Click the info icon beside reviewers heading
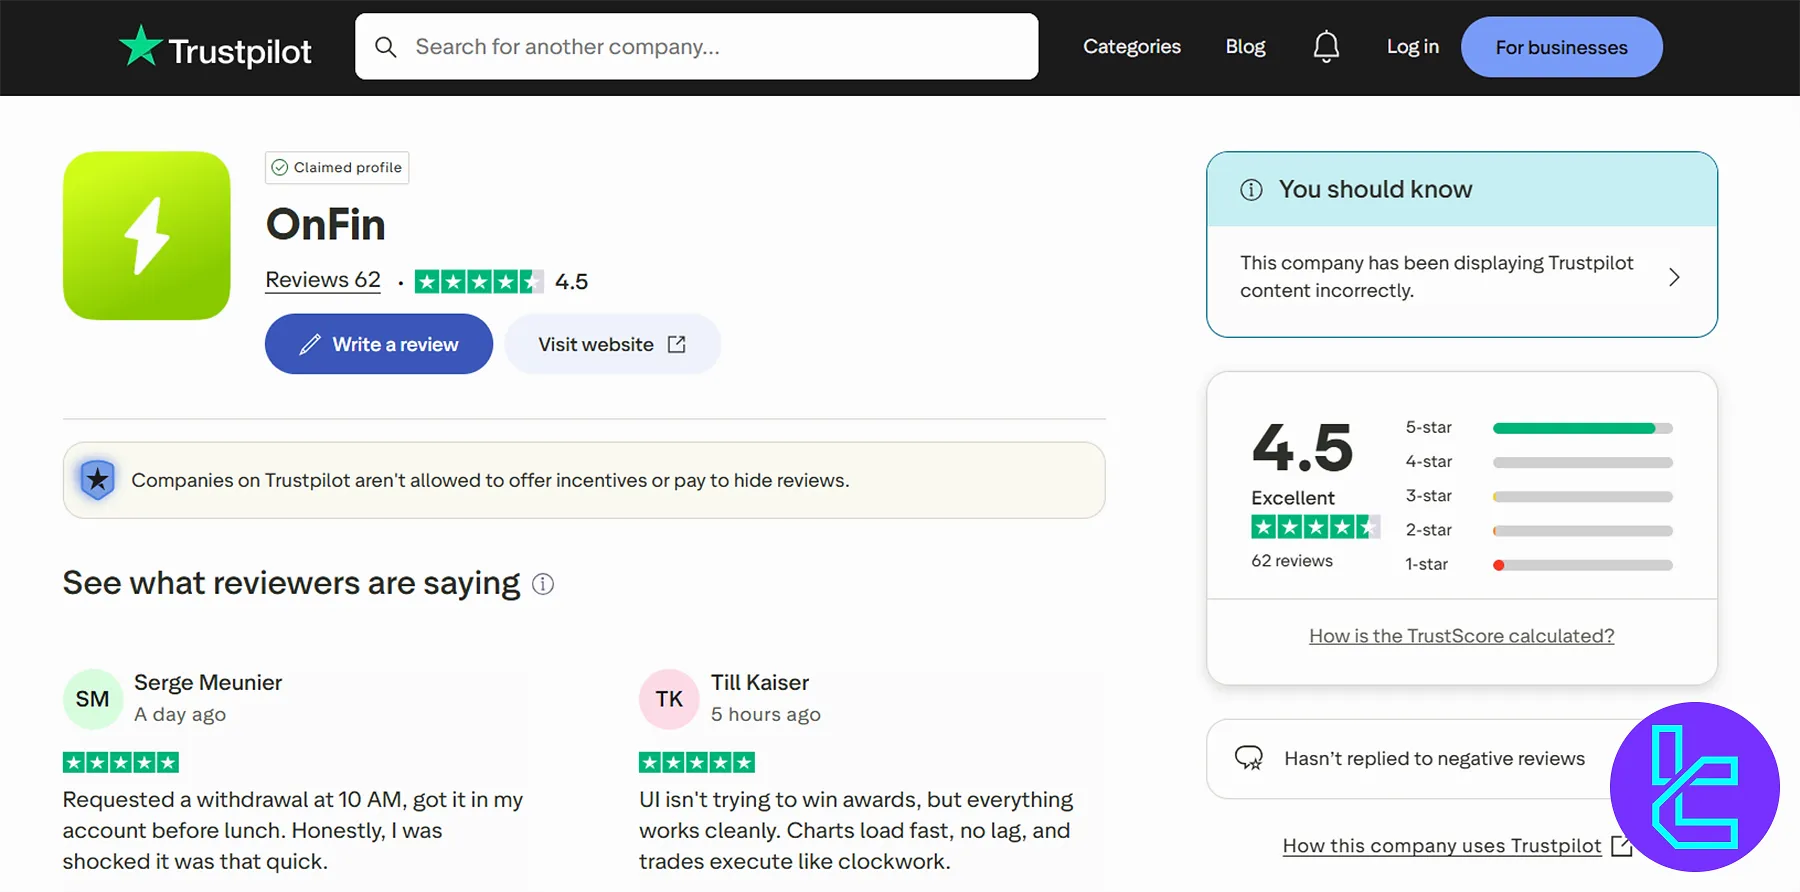Image resolution: width=1800 pixels, height=892 pixels. 543,584
